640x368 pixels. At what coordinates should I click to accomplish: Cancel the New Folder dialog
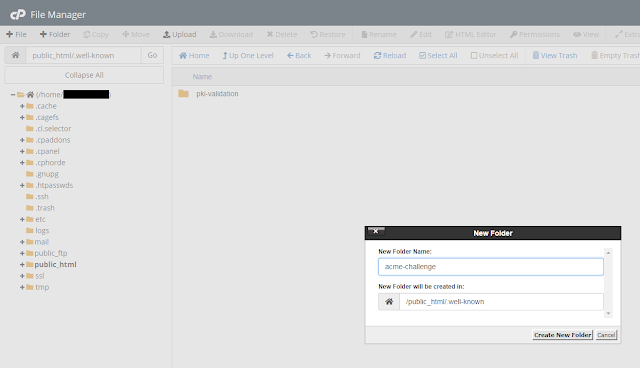(x=606, y=335)
